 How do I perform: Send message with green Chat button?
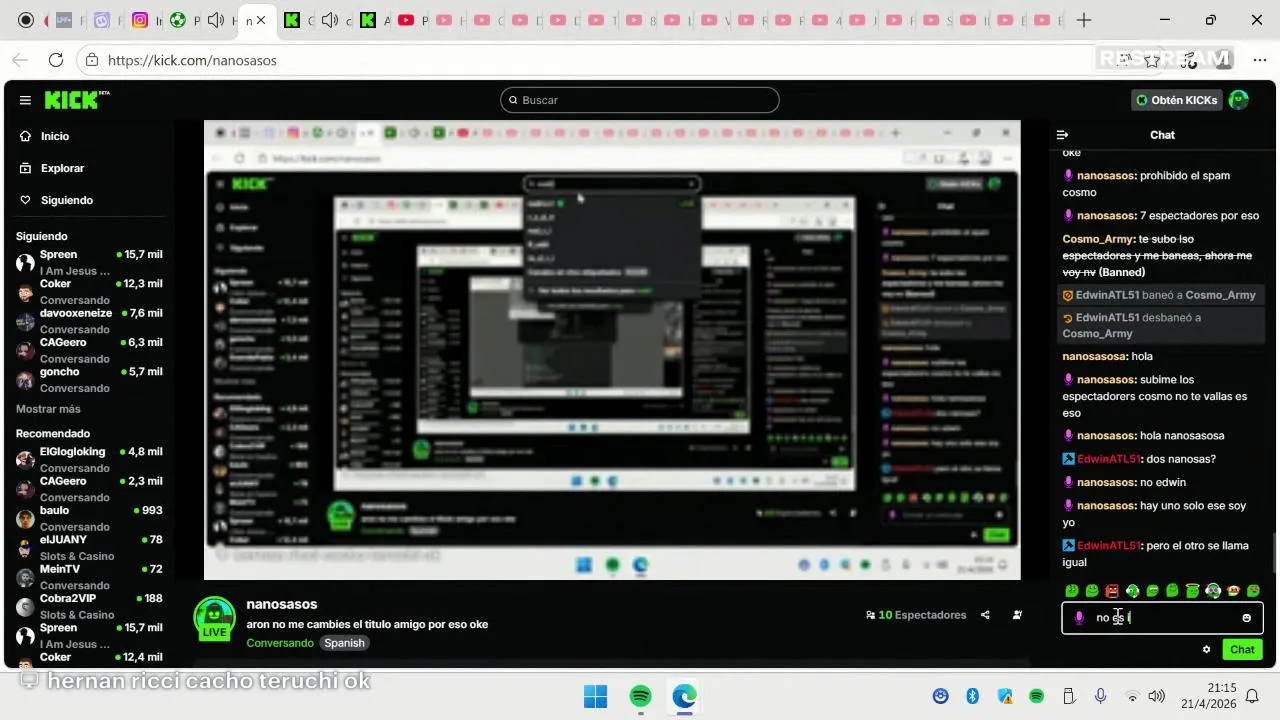[1242, 649]
